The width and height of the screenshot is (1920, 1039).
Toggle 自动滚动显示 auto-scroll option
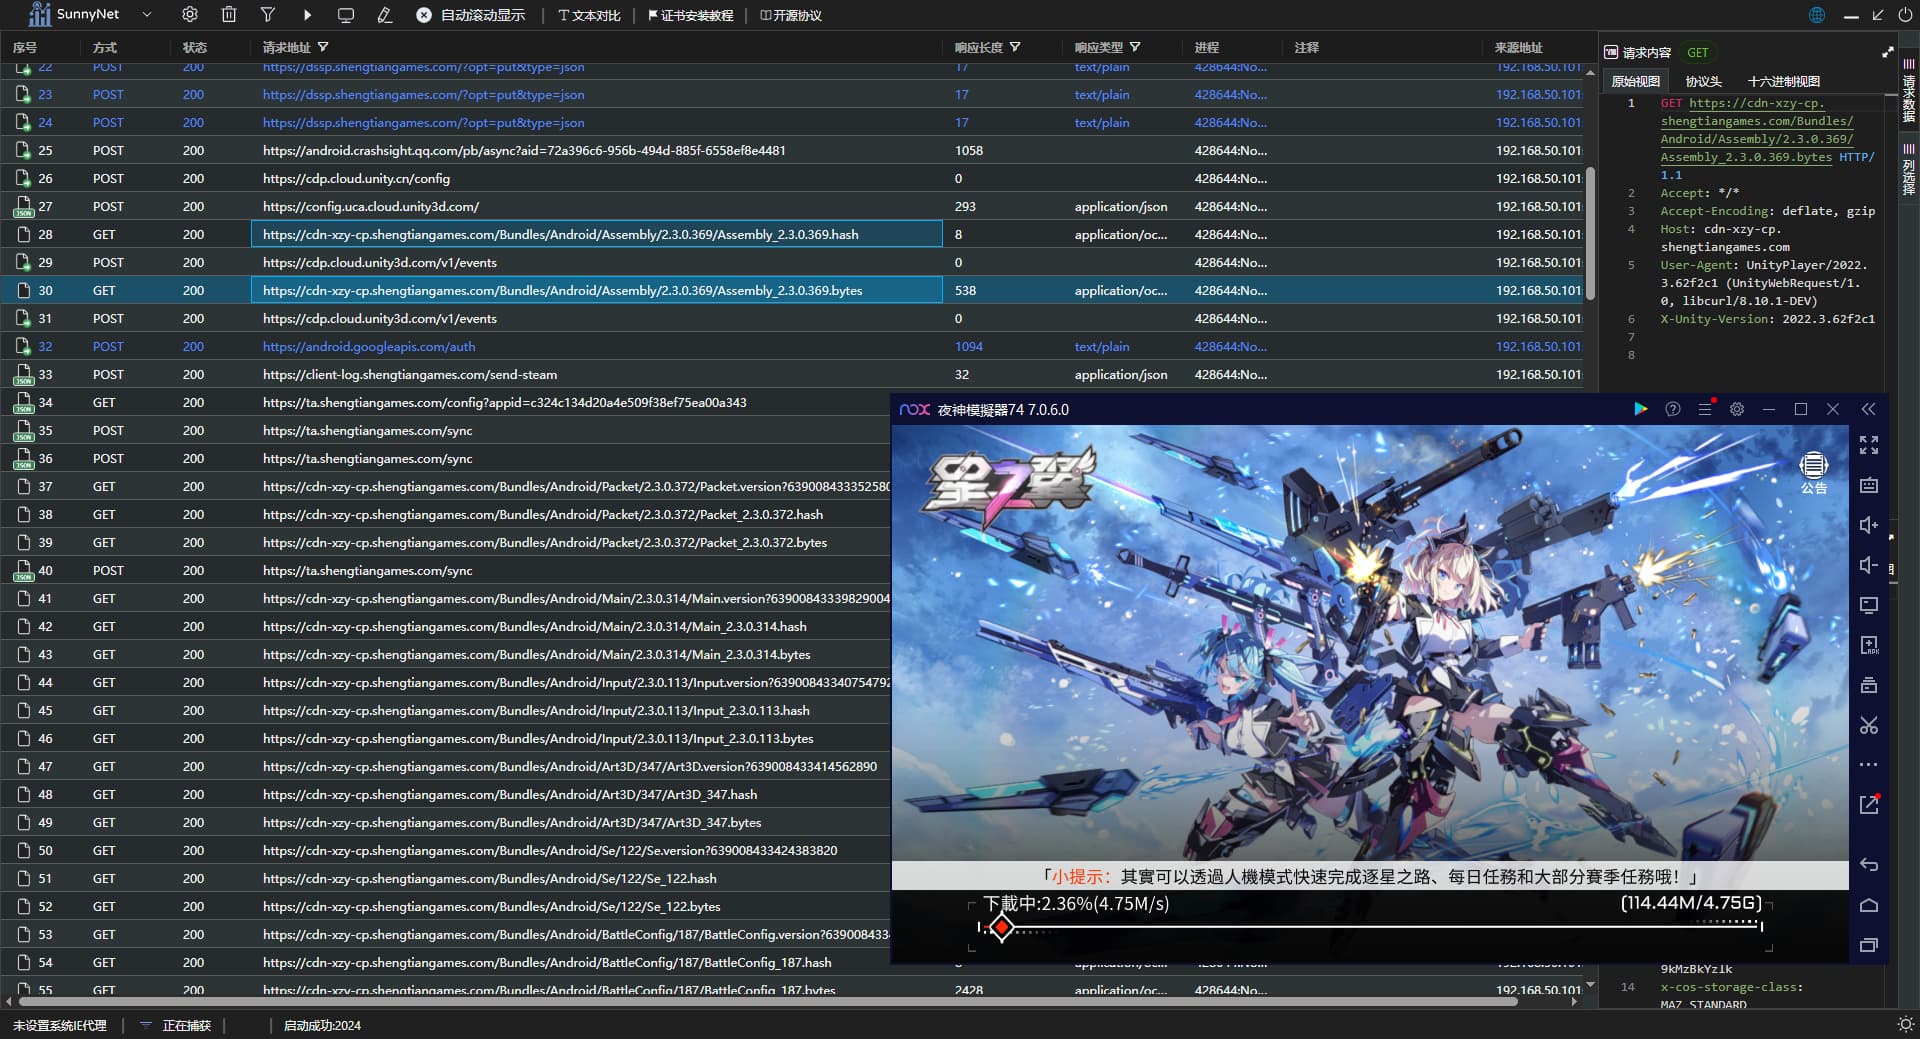[471, 15]
